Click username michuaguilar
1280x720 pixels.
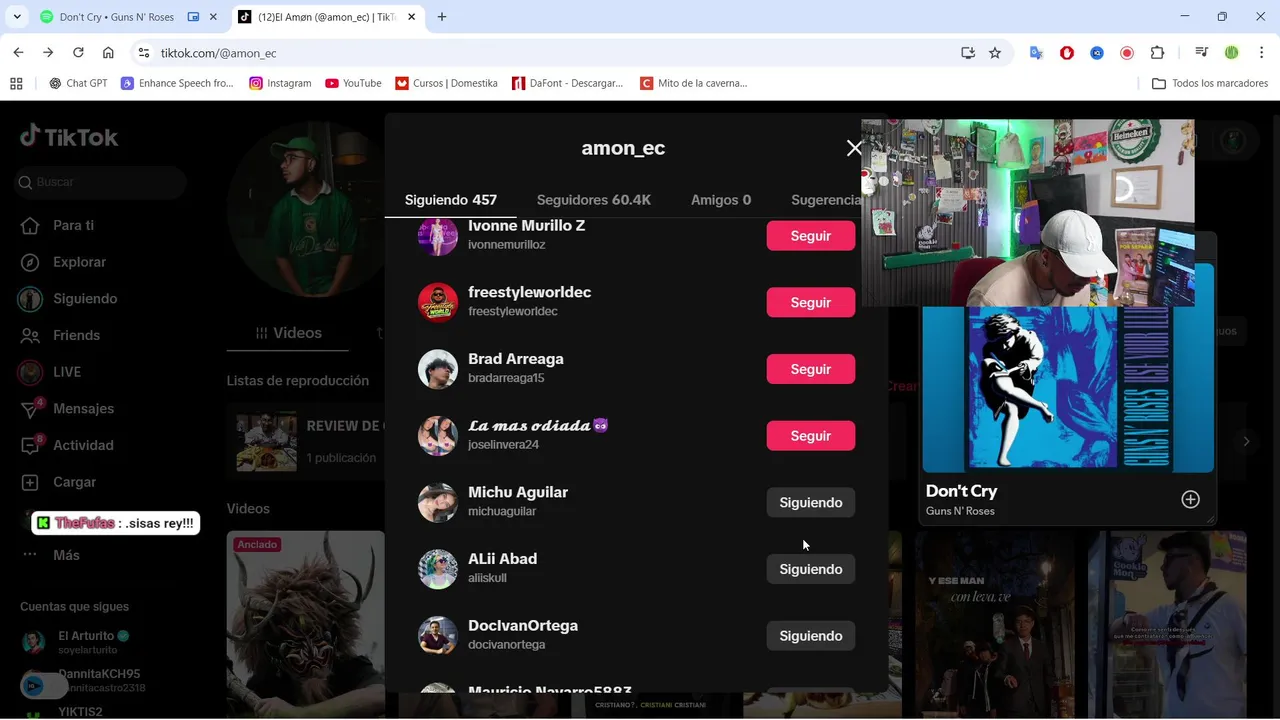click(x=502, y=511)
